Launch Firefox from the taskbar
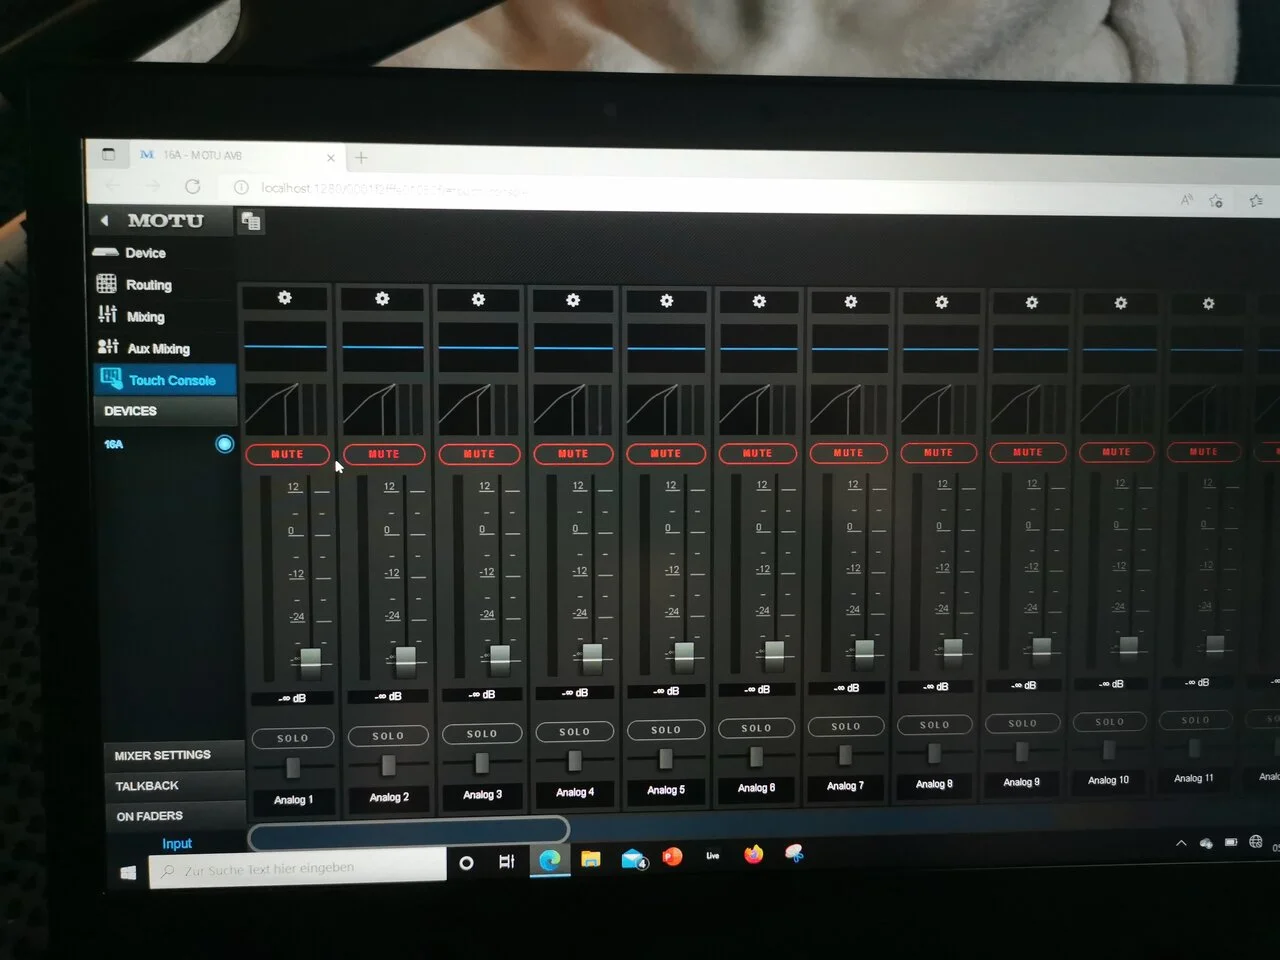The height and width of the screenshot is (960, 1280). [753, 854]
